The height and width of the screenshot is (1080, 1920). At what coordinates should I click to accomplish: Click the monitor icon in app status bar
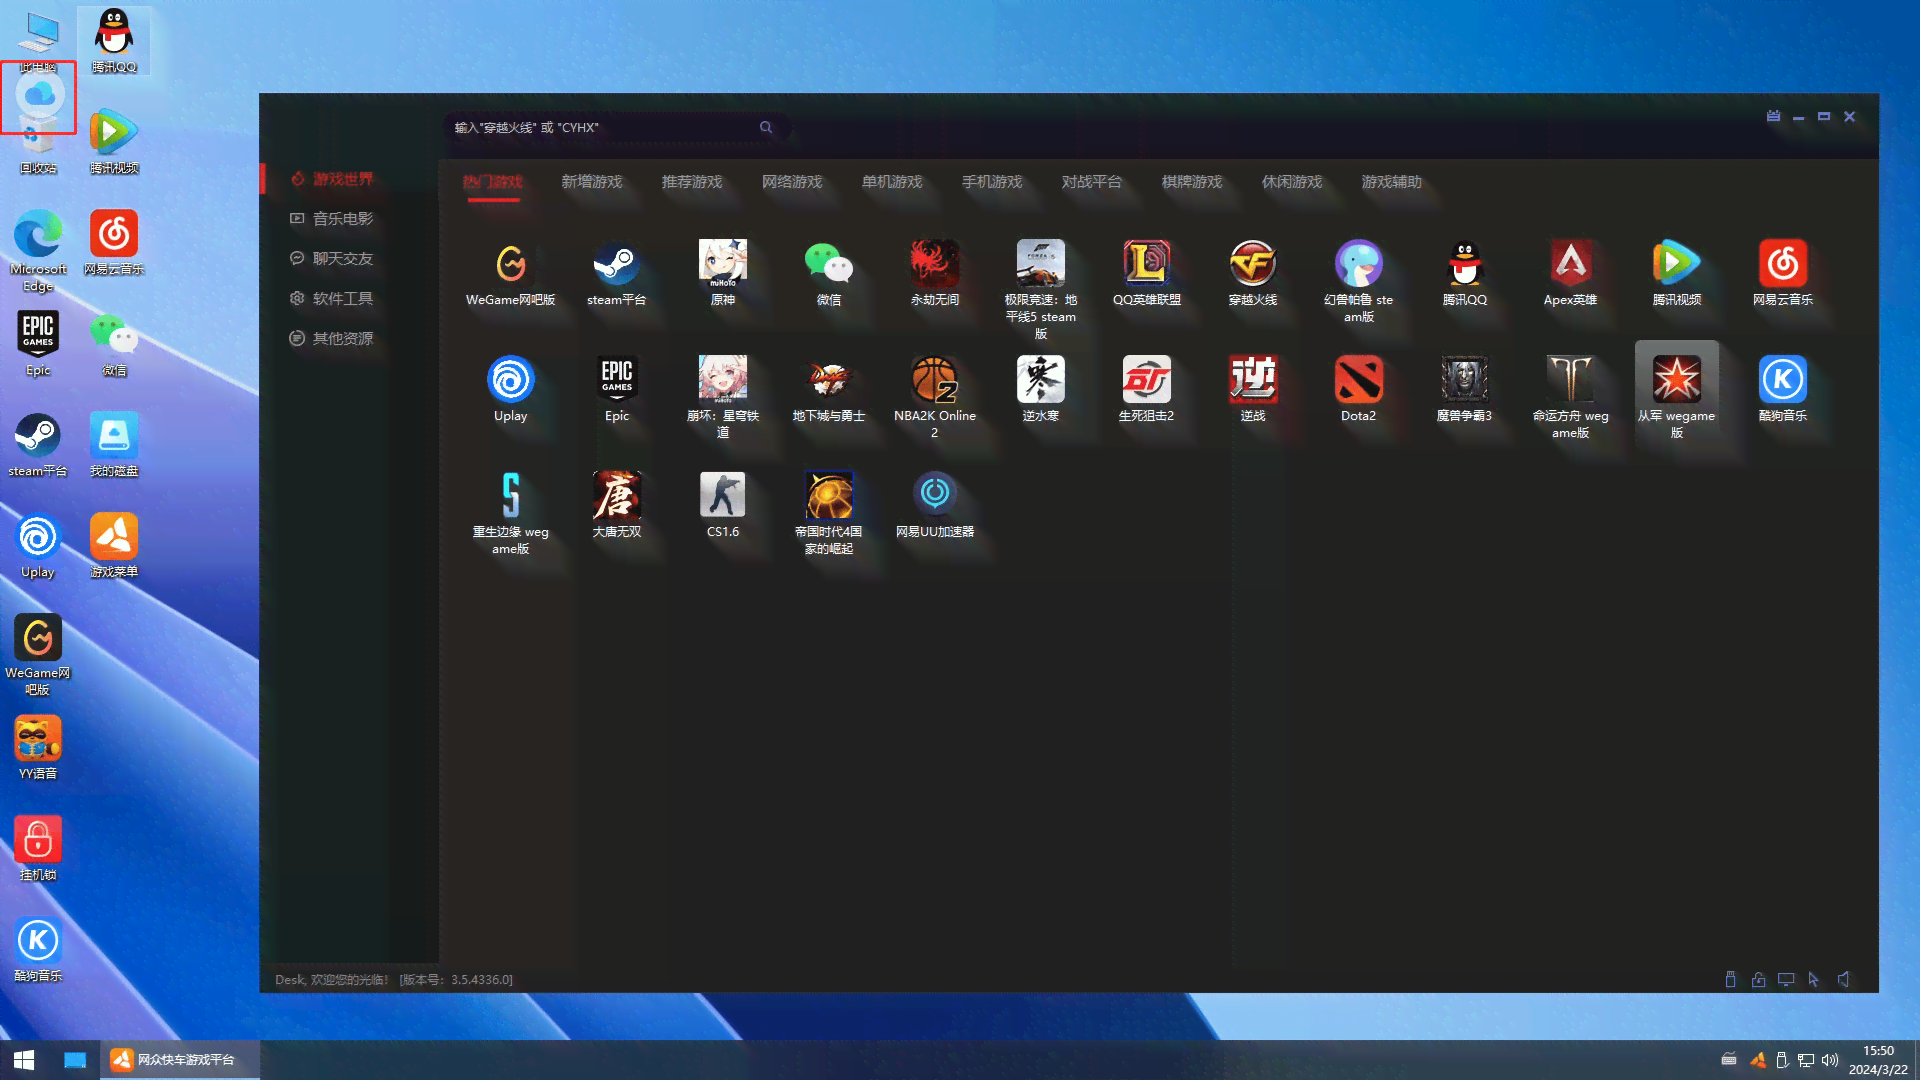[x=1786, y=980]
